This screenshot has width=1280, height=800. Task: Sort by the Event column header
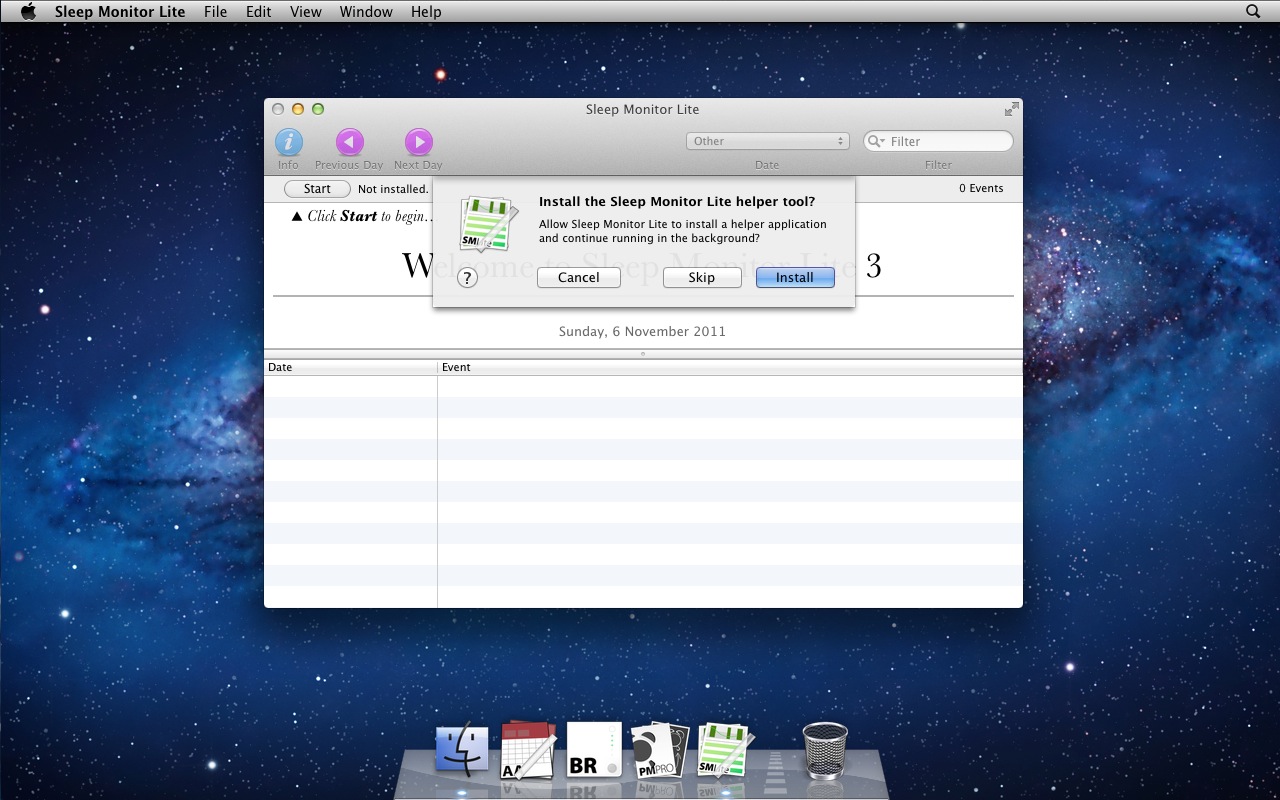730,367
